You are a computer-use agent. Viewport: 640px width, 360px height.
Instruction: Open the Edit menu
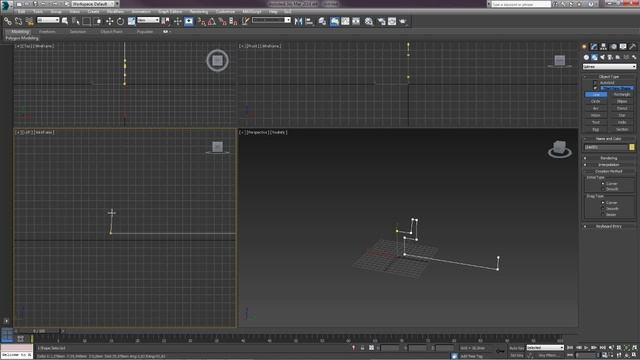pyautogui.click(x=21, y=11)
